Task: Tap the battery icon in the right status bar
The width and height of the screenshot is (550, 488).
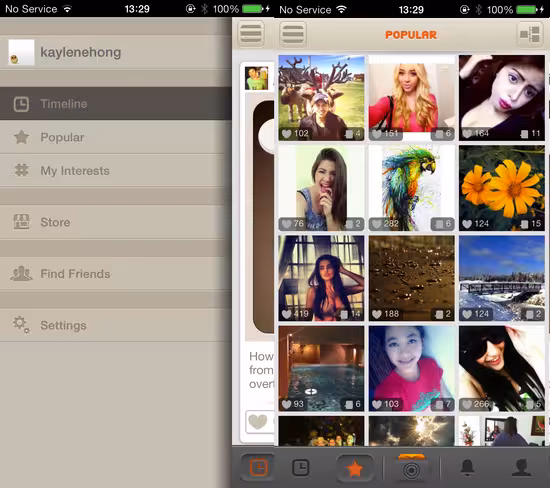Action: click(x=526, y=9)
